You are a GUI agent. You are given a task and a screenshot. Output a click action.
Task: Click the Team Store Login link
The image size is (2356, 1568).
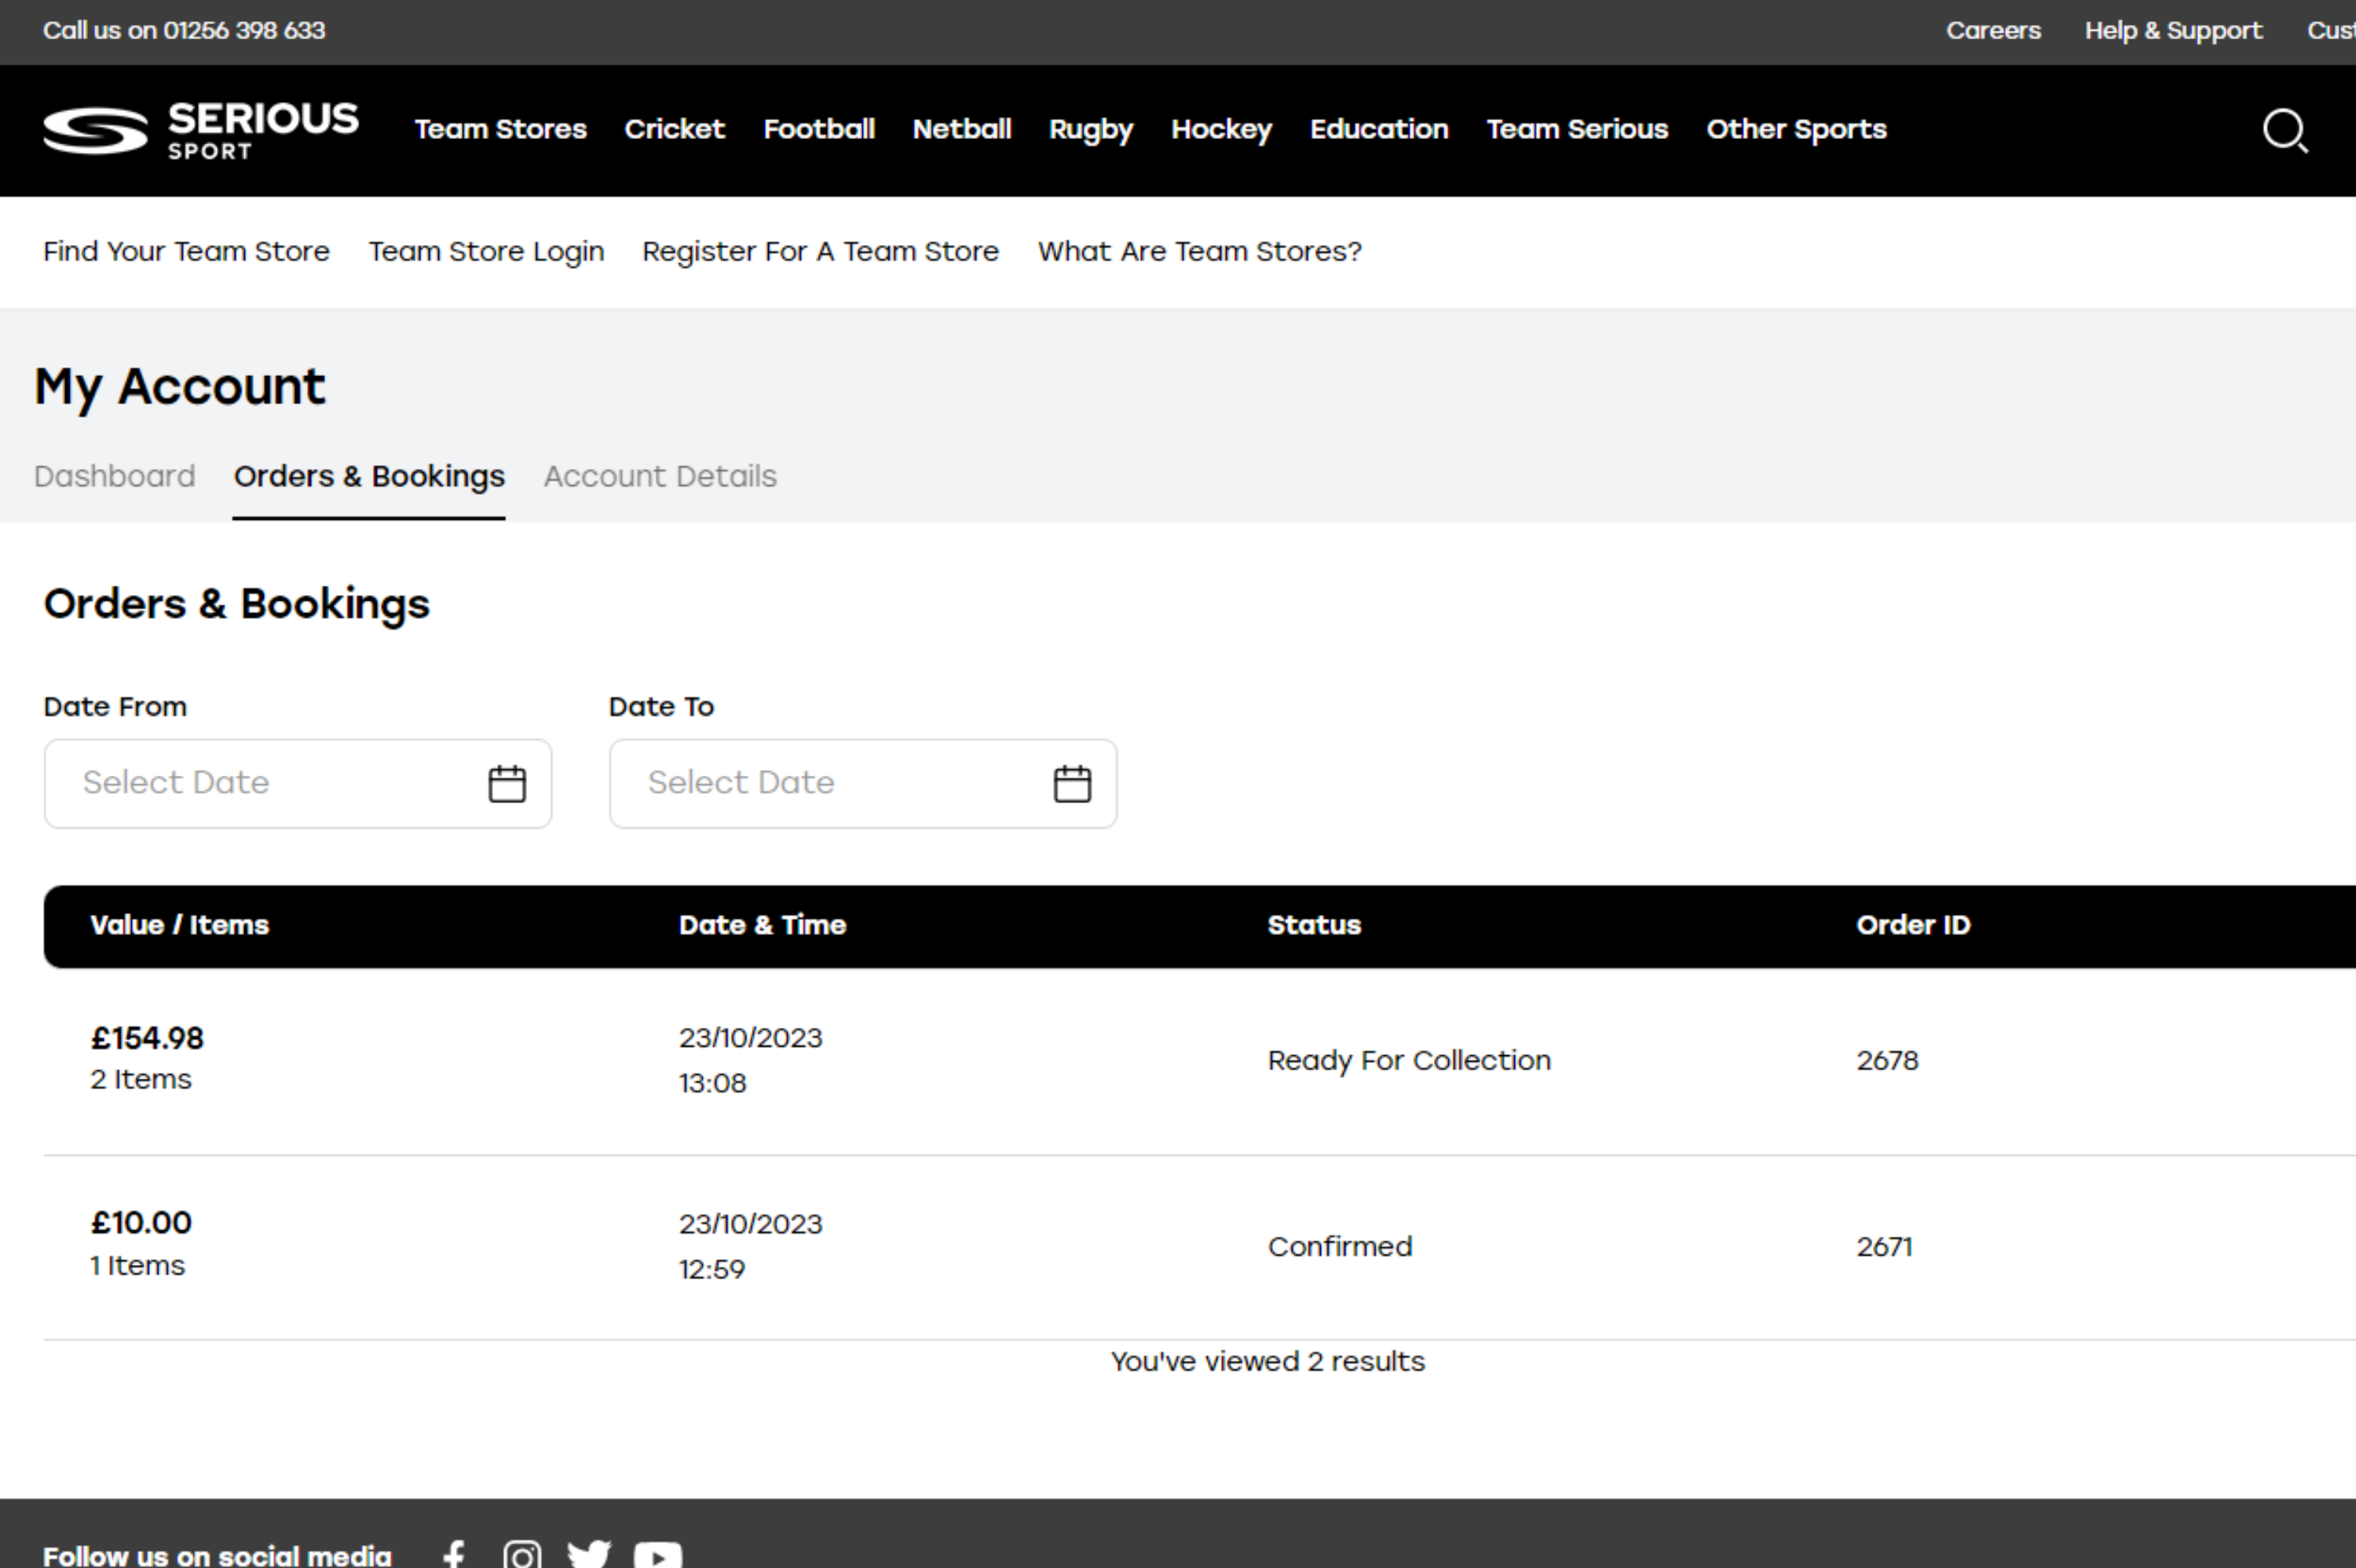point(486,251)
